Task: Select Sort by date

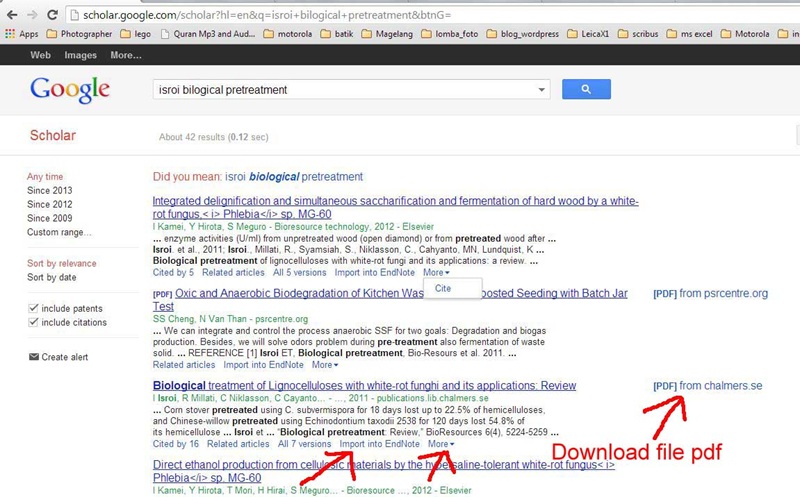Action: 52,277
